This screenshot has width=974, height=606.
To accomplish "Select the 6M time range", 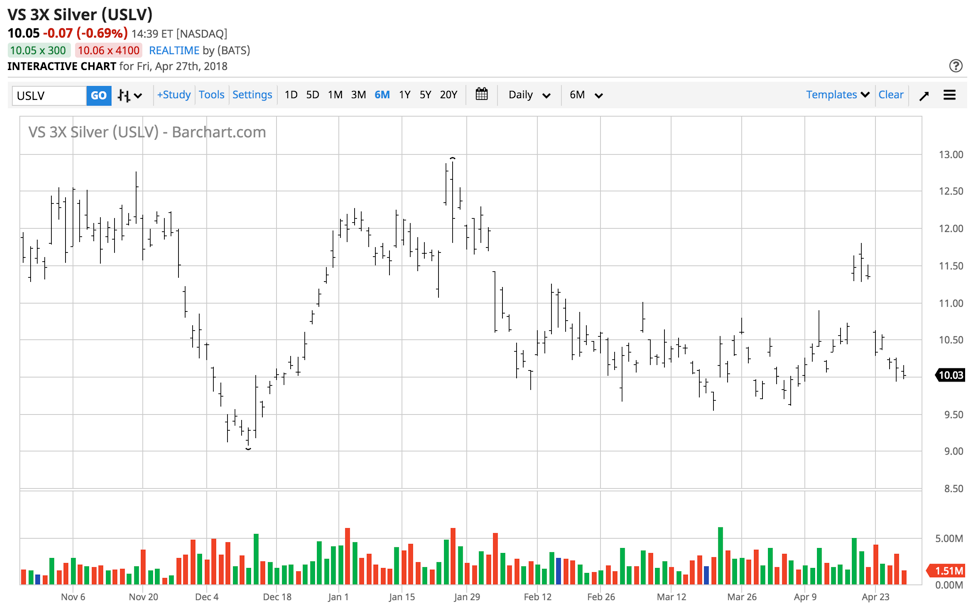I will 382,94.
